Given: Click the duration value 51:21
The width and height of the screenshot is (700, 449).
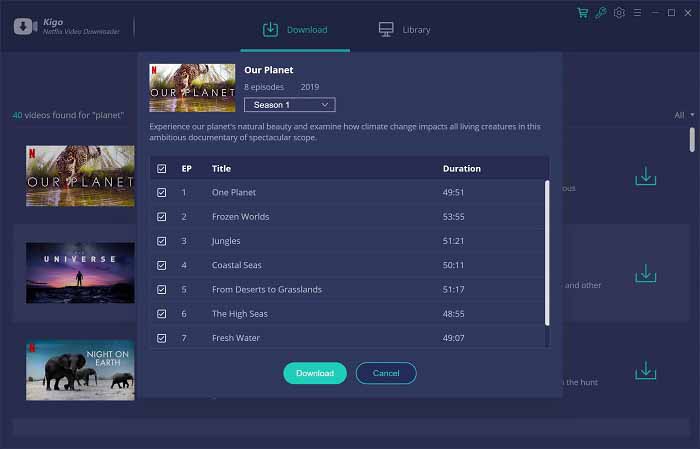Looking at the screenshot, I should coord(453,241).
